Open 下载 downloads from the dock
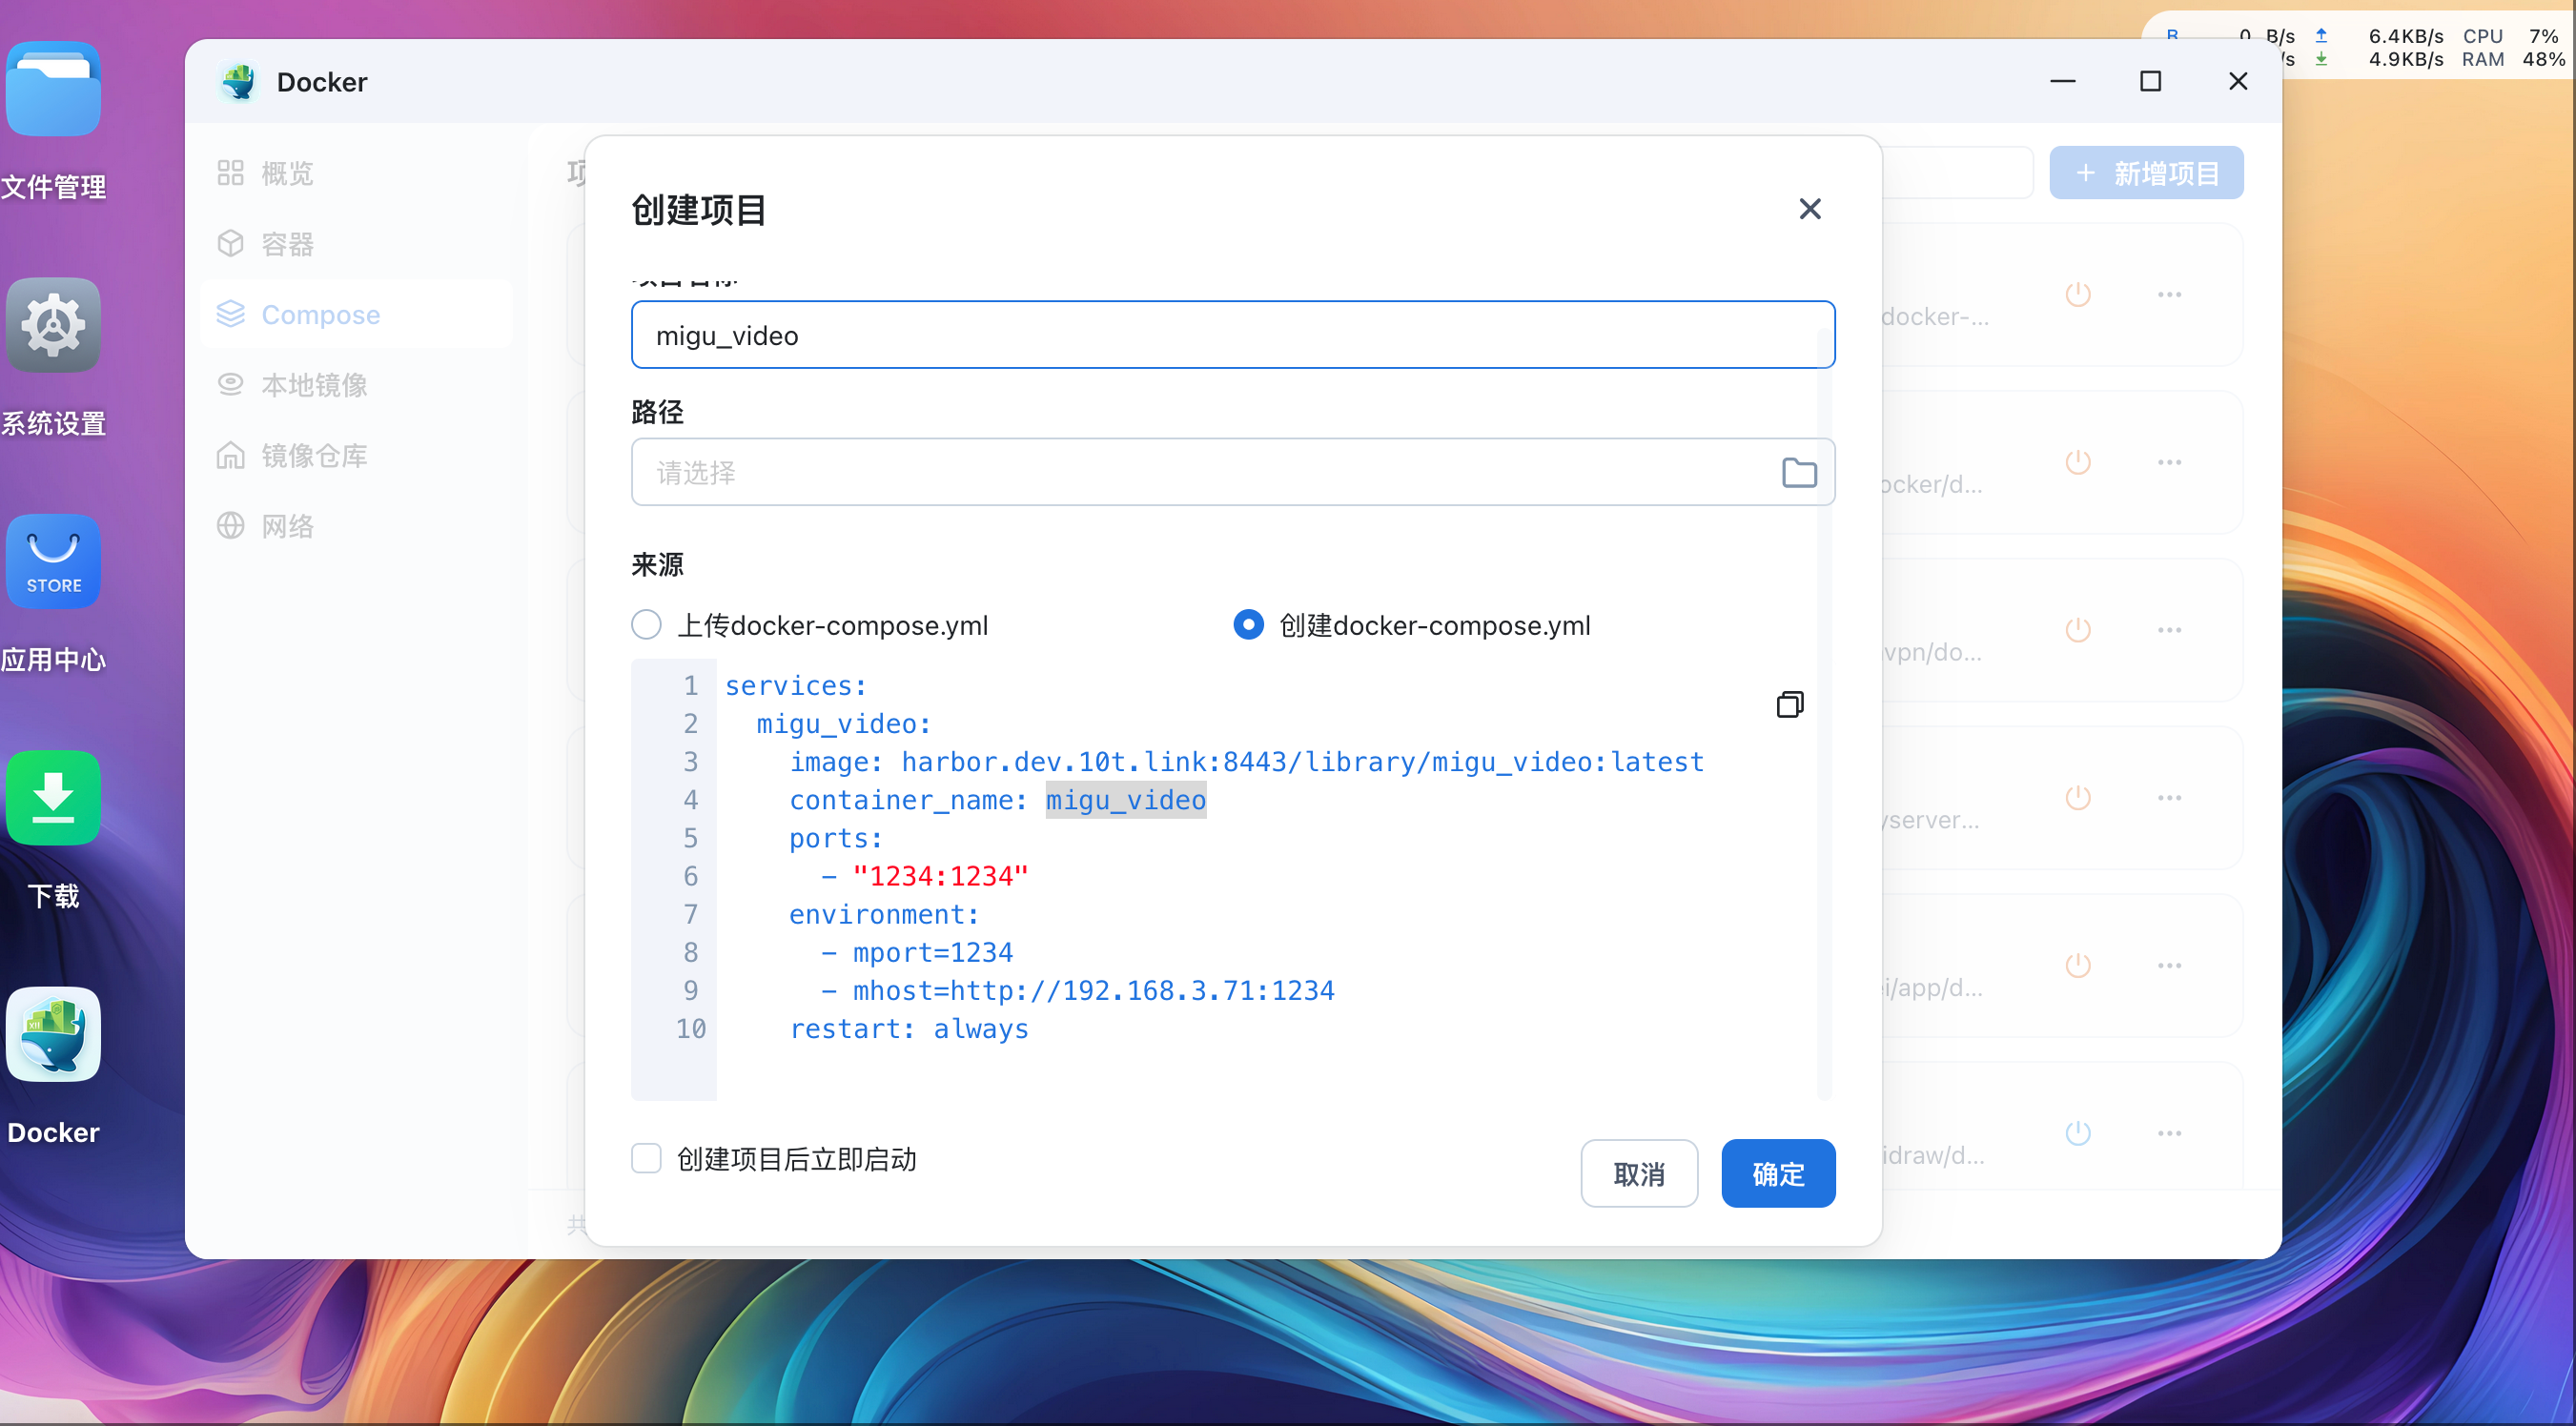The height and width of the screenshot is (1426, 2576). pos(53,797)
